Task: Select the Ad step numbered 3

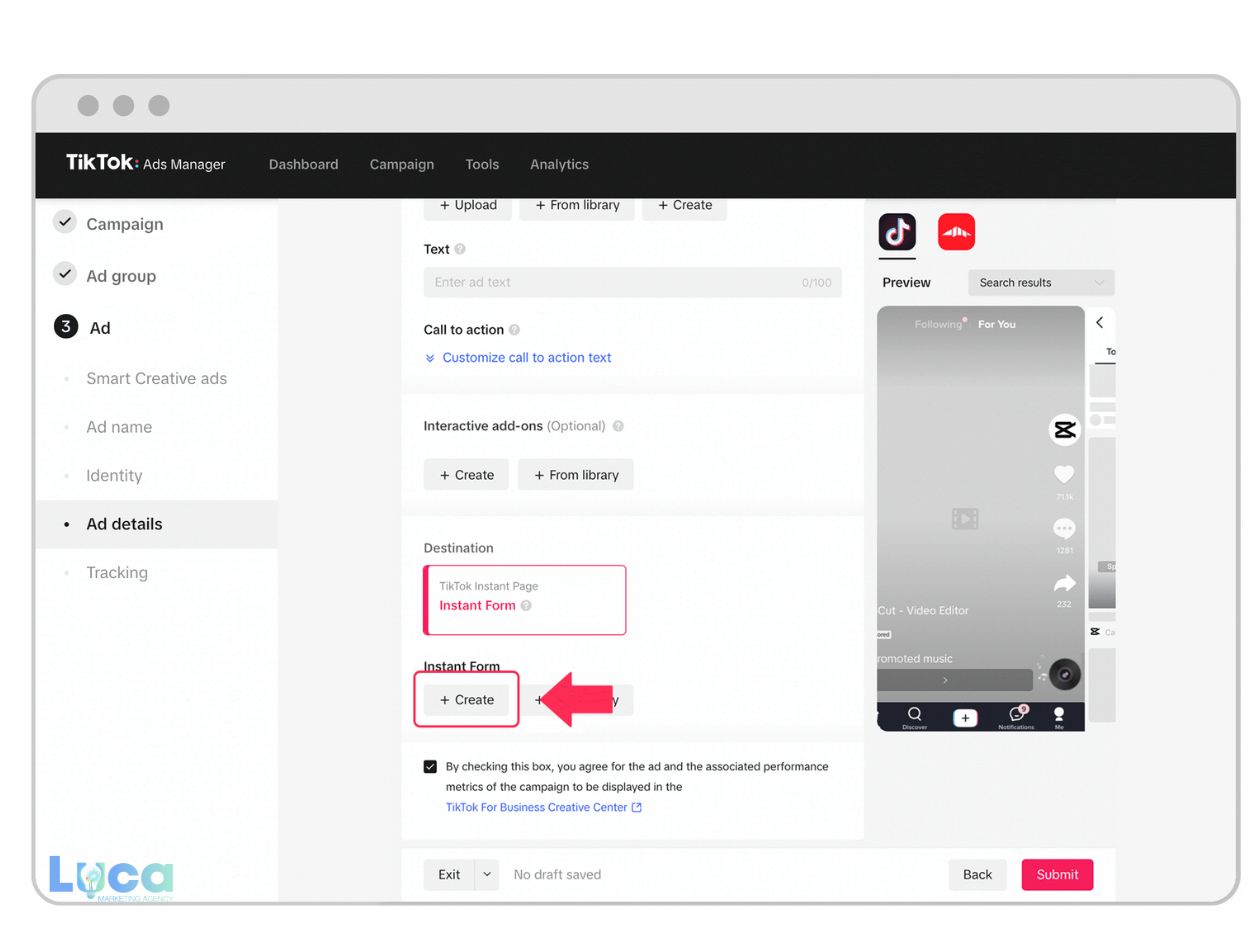Action: [x=83, y=327]
